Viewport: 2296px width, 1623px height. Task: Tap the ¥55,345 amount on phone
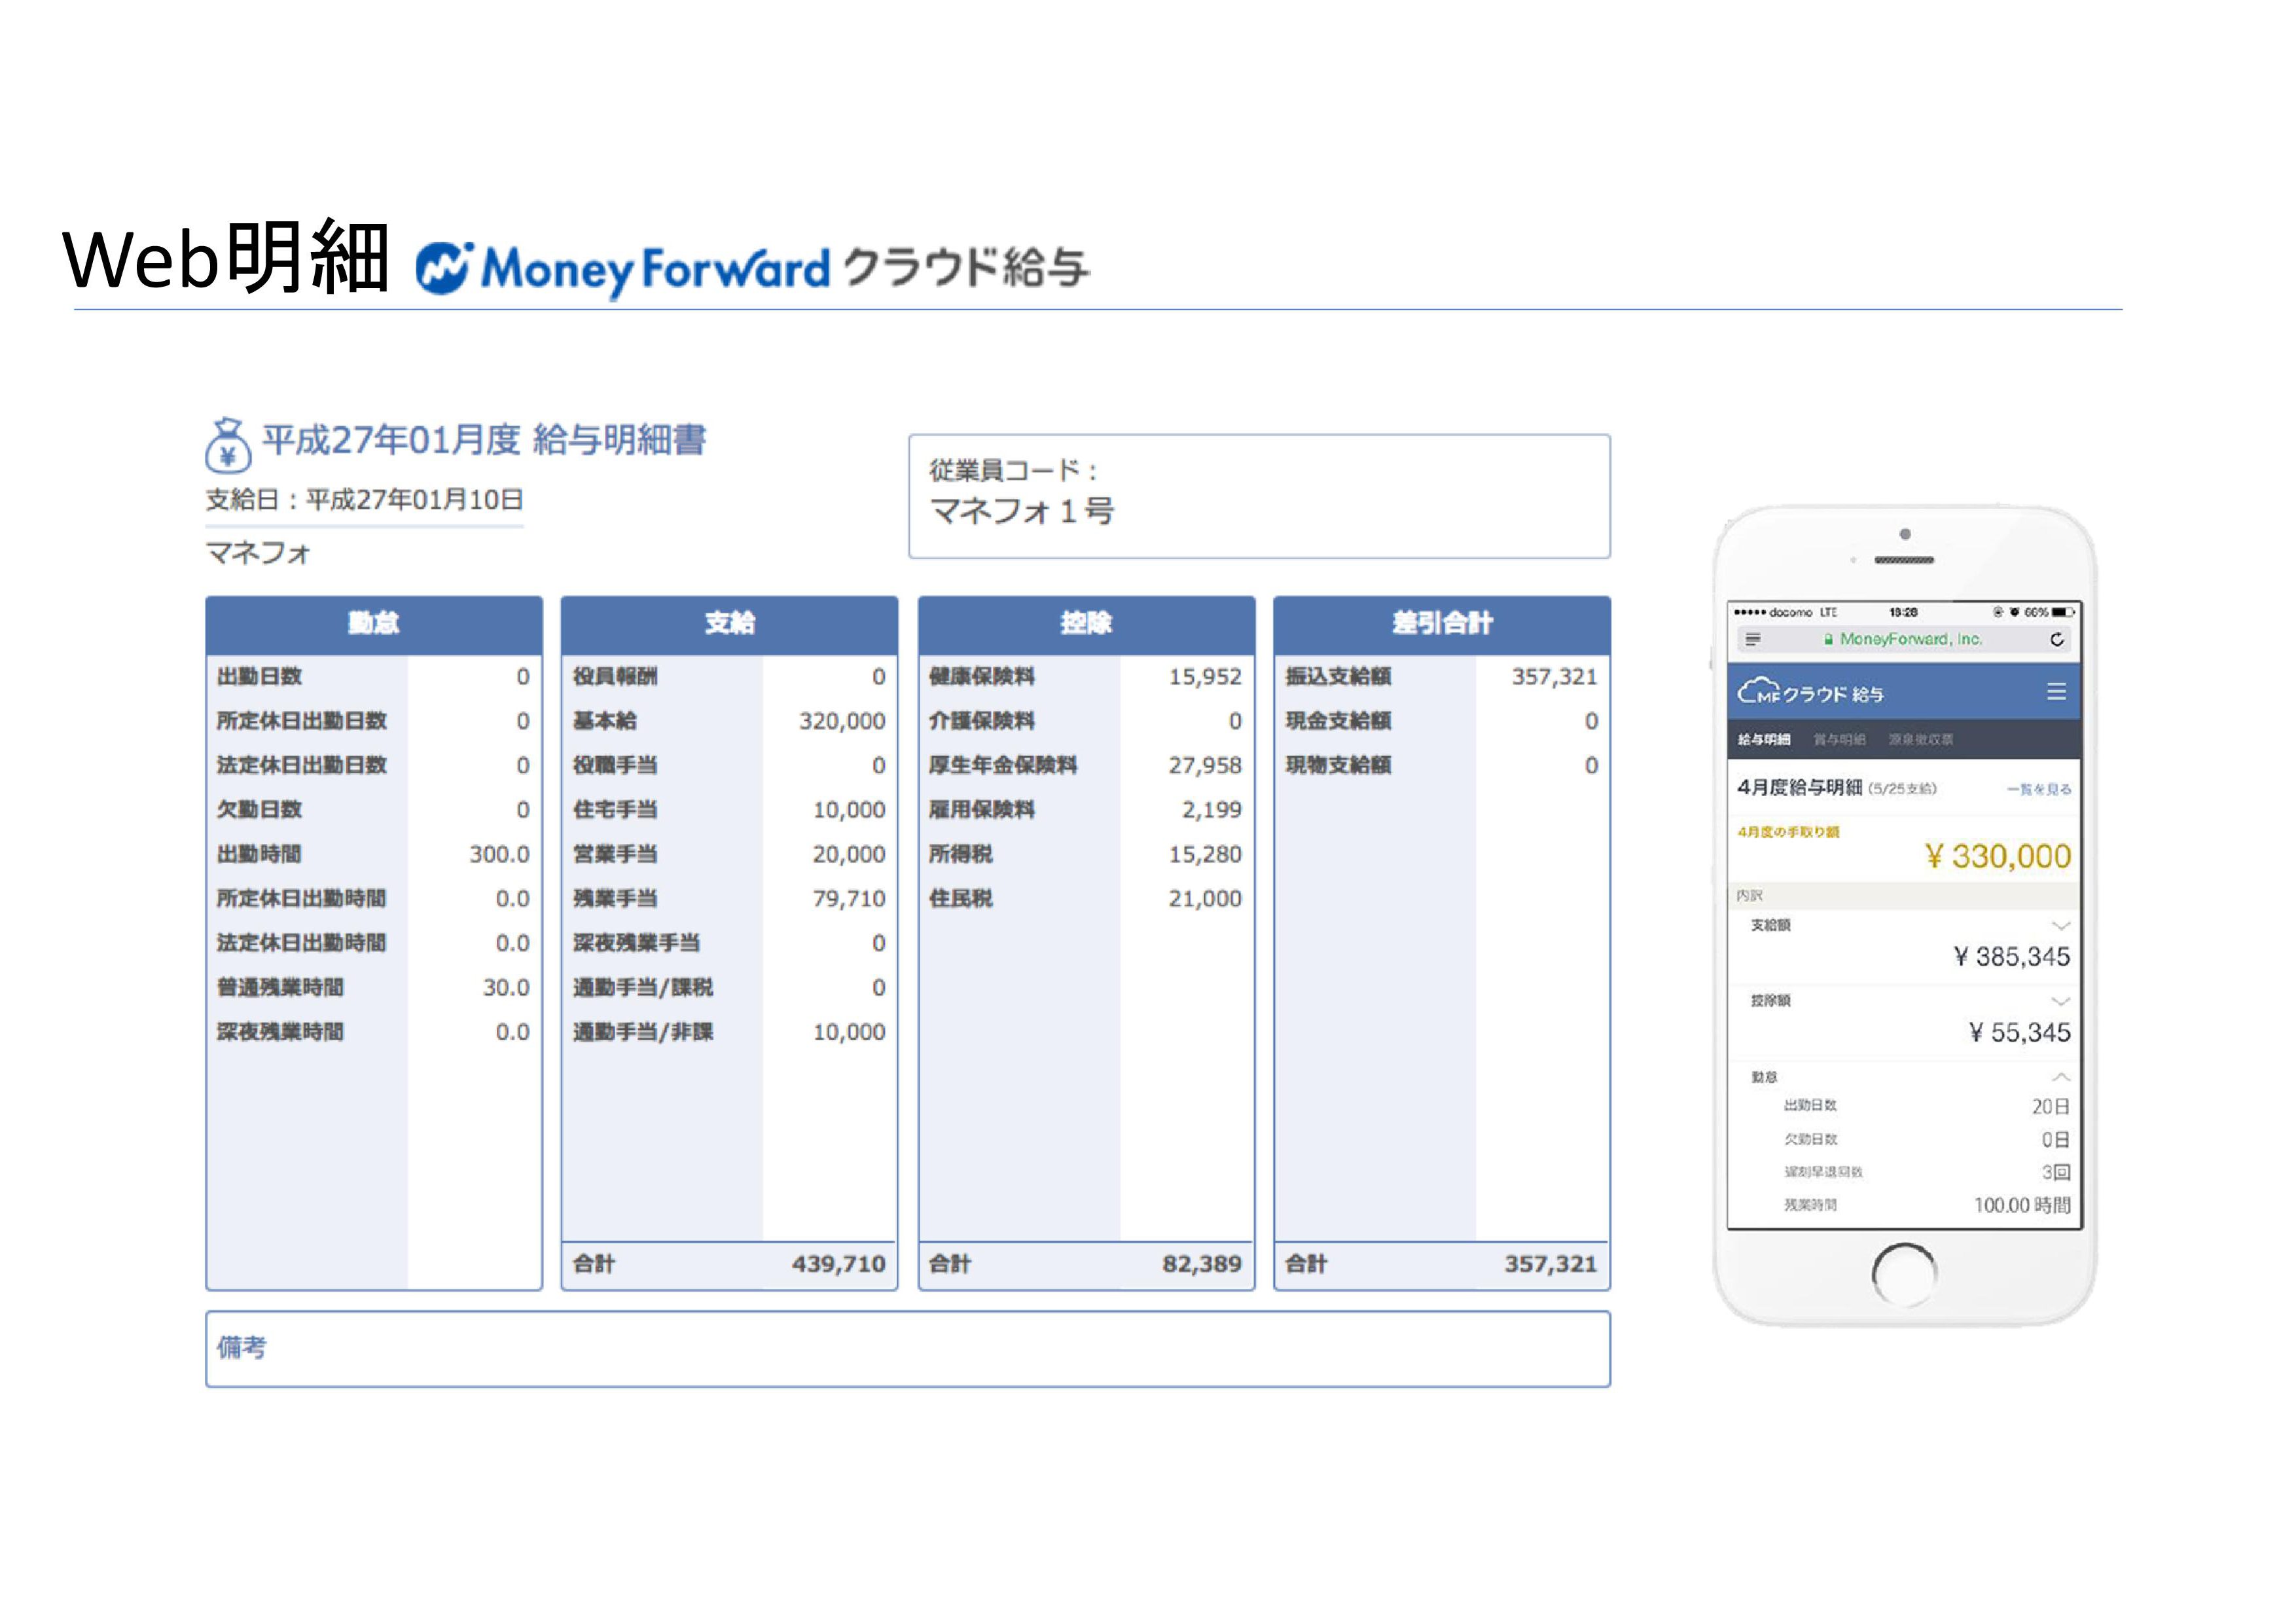2019,1033
